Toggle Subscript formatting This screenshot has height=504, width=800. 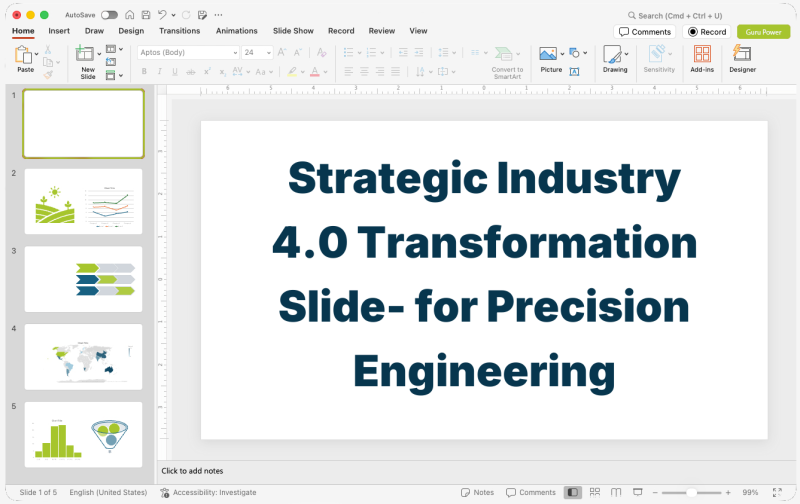[222, 72]
